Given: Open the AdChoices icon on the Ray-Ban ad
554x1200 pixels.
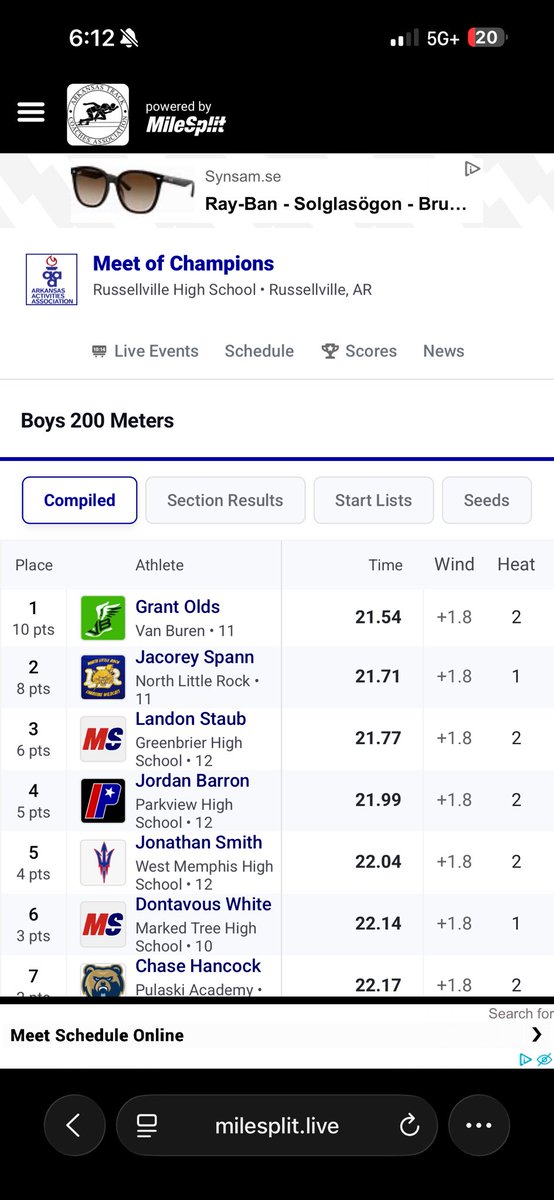Looking at the screenshot, I should click(473, 169).
